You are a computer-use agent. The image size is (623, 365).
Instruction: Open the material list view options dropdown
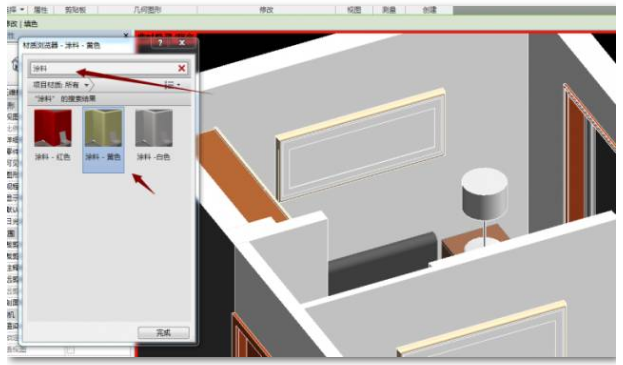173,85
